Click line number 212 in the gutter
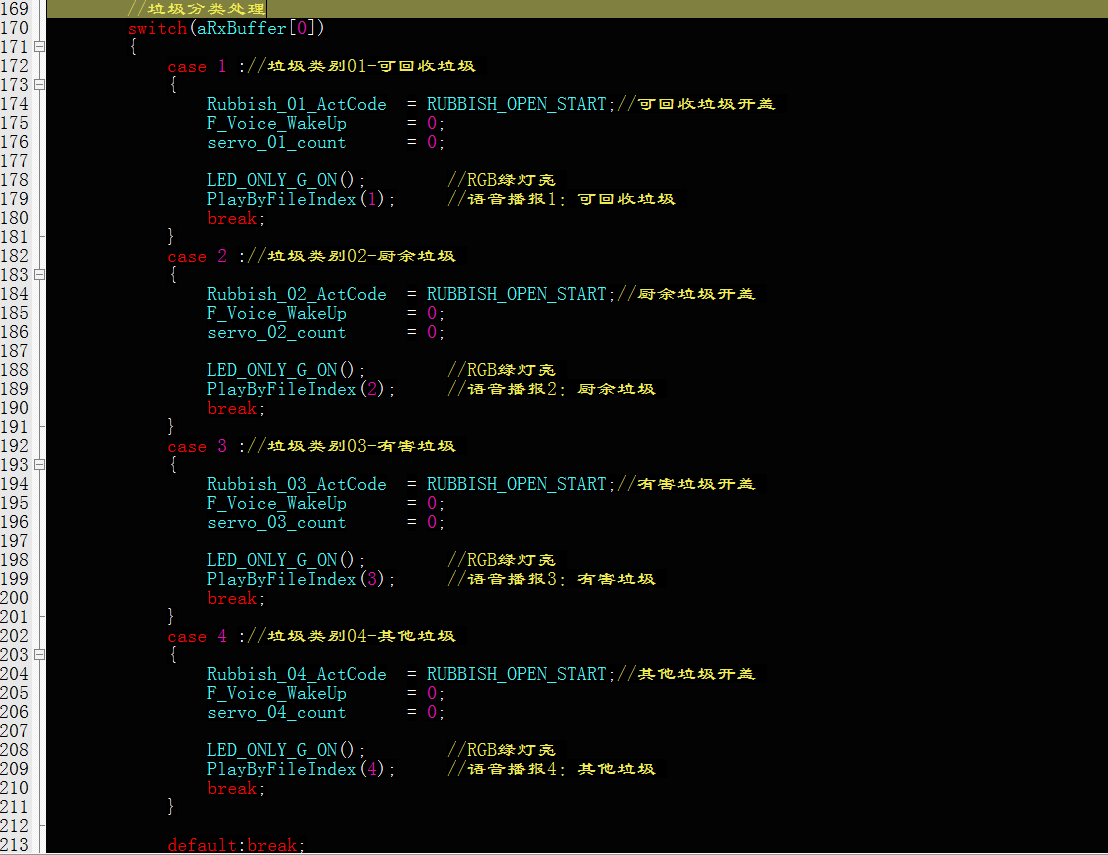 pos(15,826)
